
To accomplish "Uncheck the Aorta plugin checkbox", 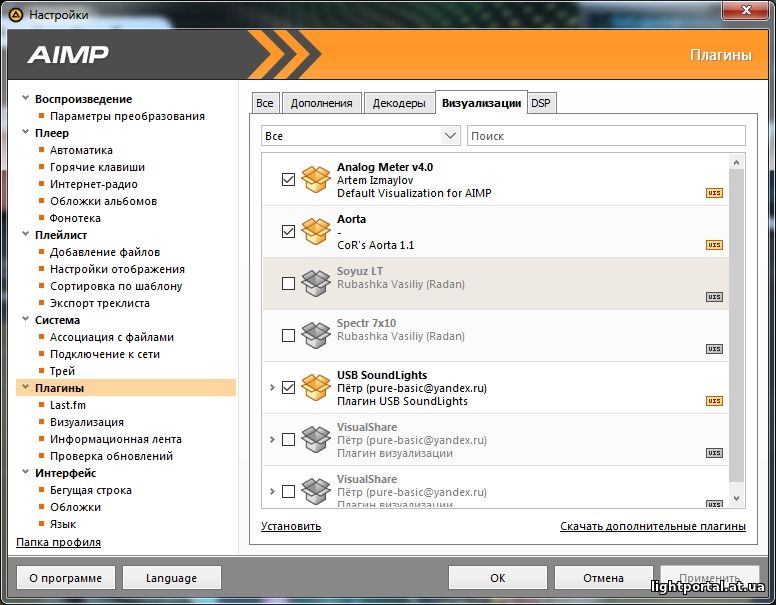I will pyautogui.click(x=288, y=231).
